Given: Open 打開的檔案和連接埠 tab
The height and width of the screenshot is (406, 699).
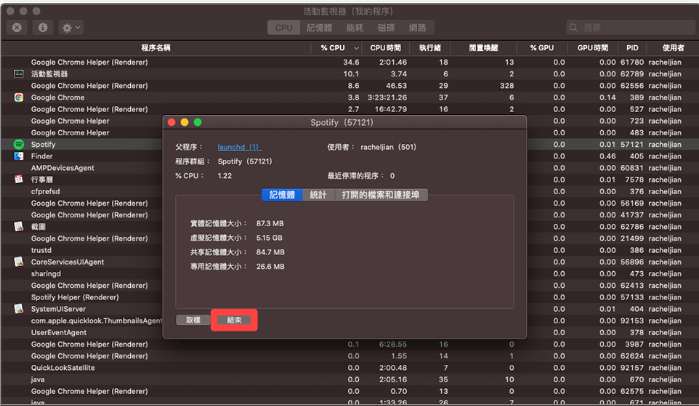Looking at the screenshot, I should (381, 195).
